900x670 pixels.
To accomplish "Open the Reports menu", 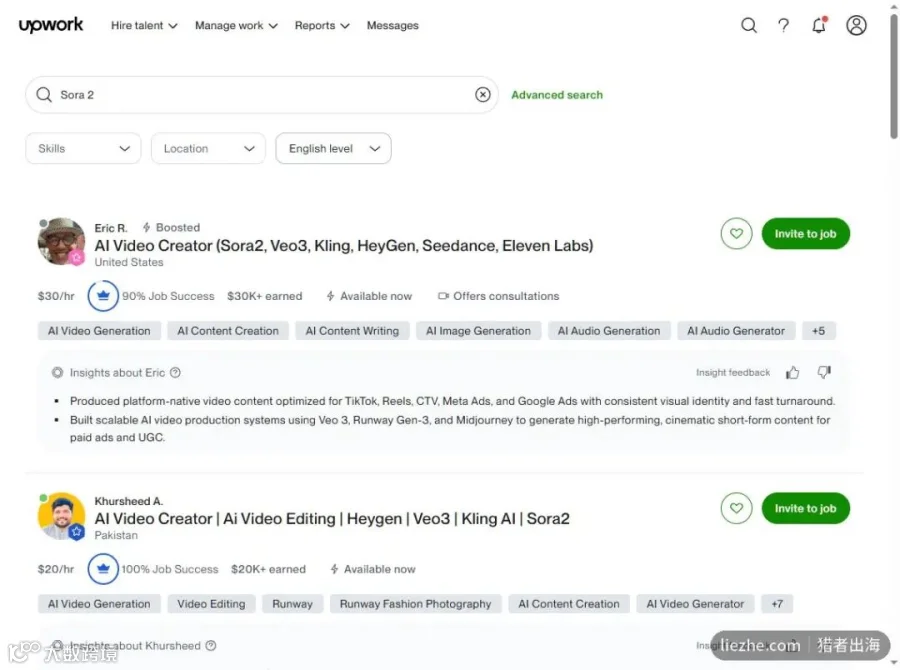I will click(322, 25).
